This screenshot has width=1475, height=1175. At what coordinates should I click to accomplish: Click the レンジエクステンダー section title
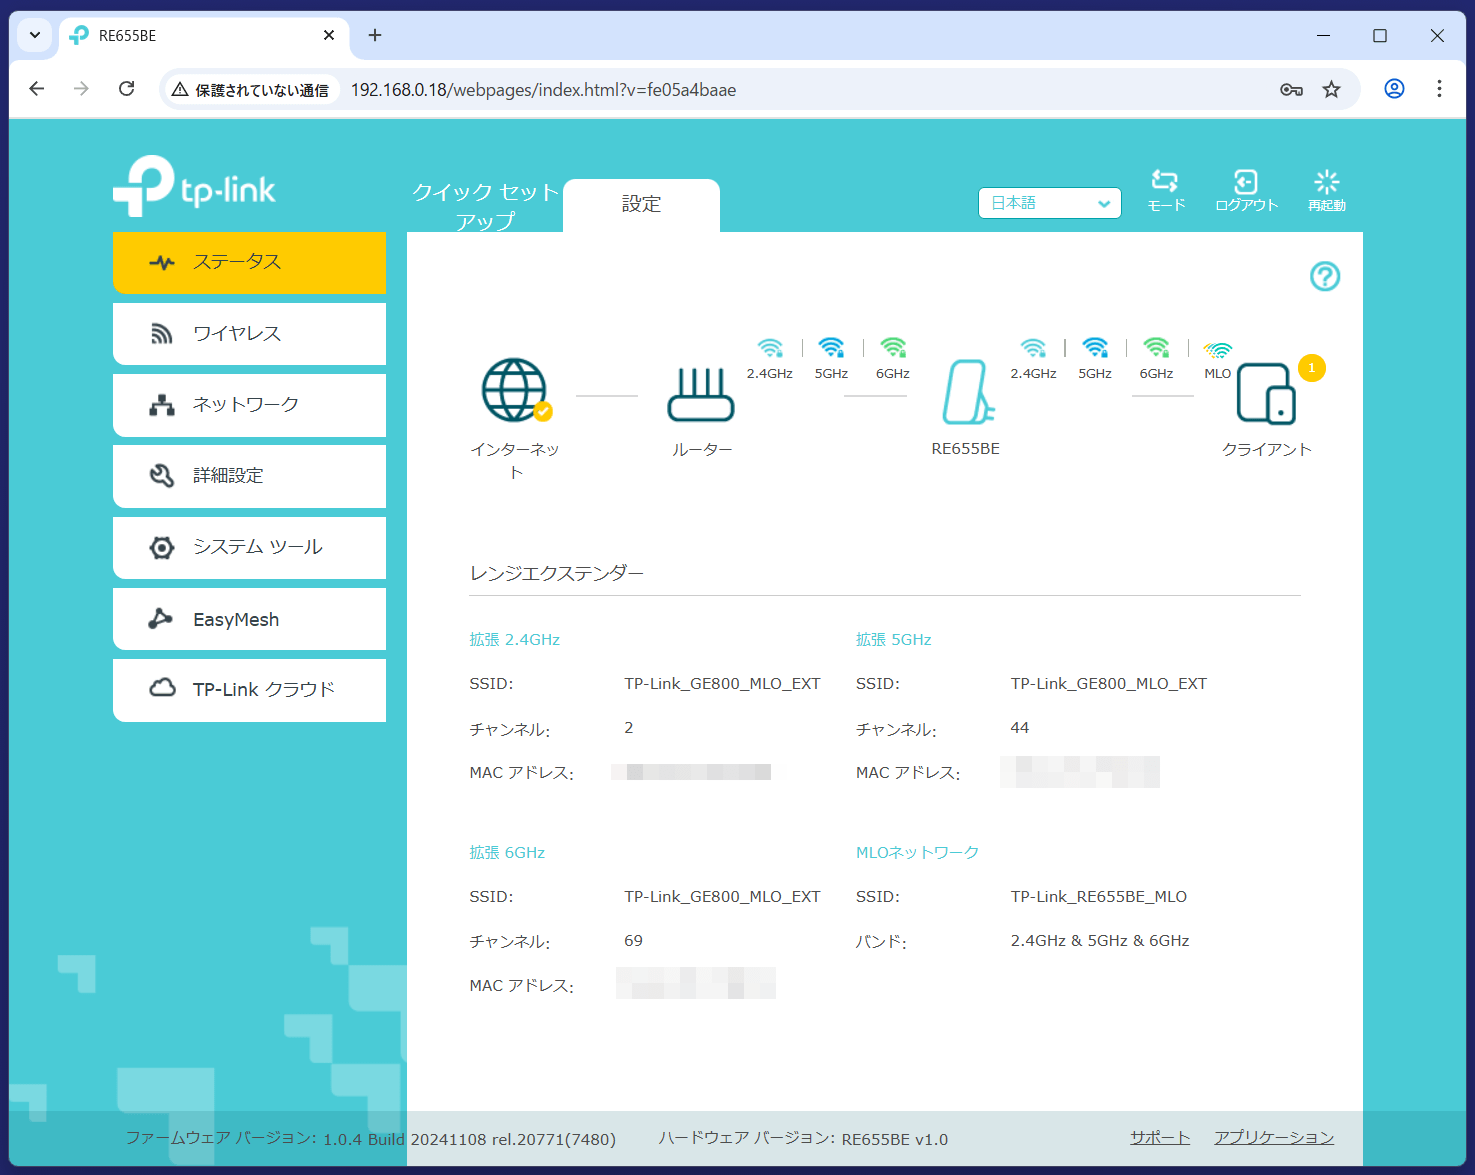point(557,574)
